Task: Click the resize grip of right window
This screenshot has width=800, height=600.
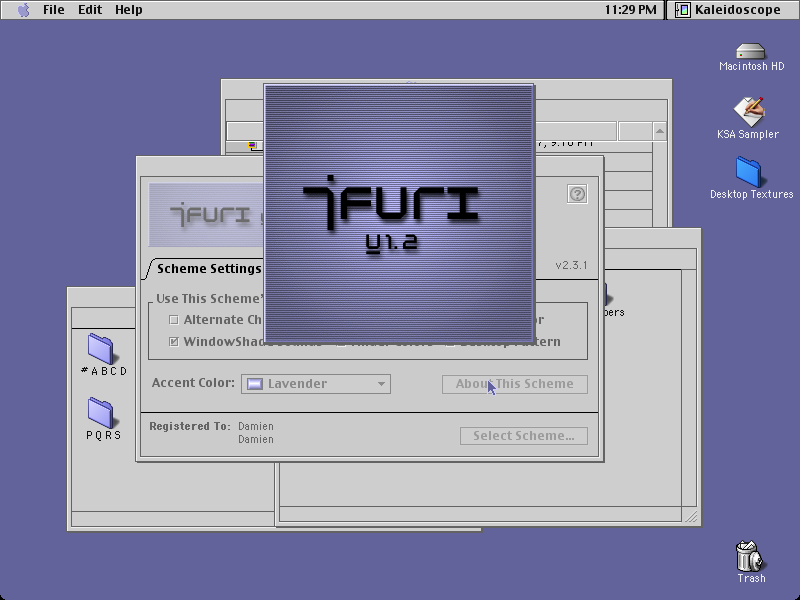Action: point(691,516)
